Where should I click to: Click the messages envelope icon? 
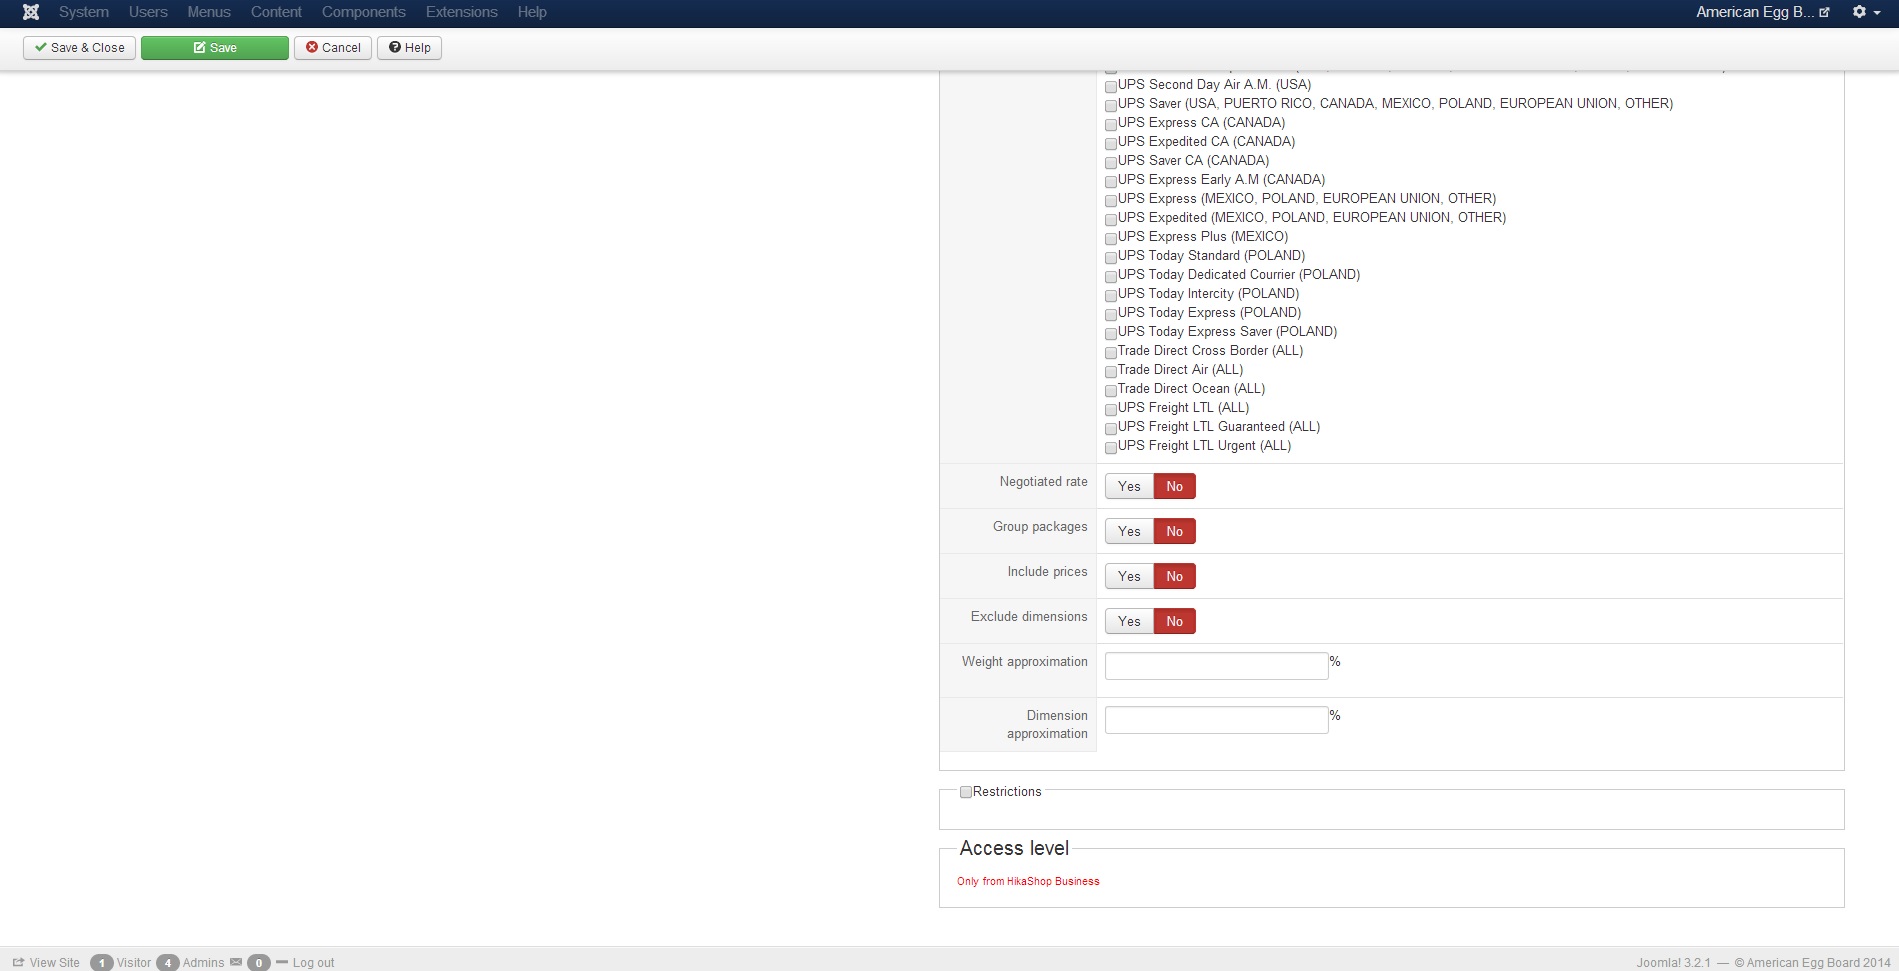pos(236,962)
